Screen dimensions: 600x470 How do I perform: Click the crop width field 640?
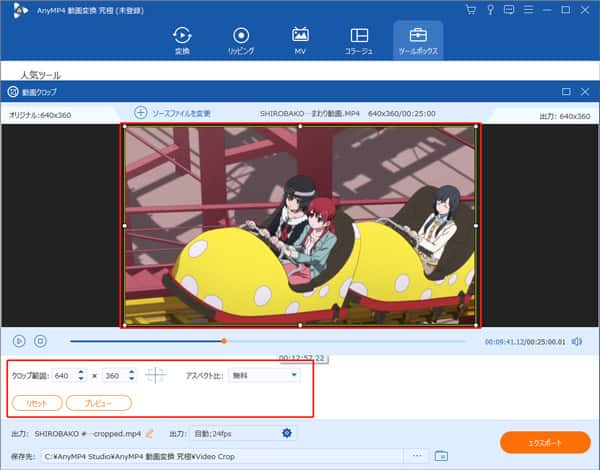tap(64, 376)
